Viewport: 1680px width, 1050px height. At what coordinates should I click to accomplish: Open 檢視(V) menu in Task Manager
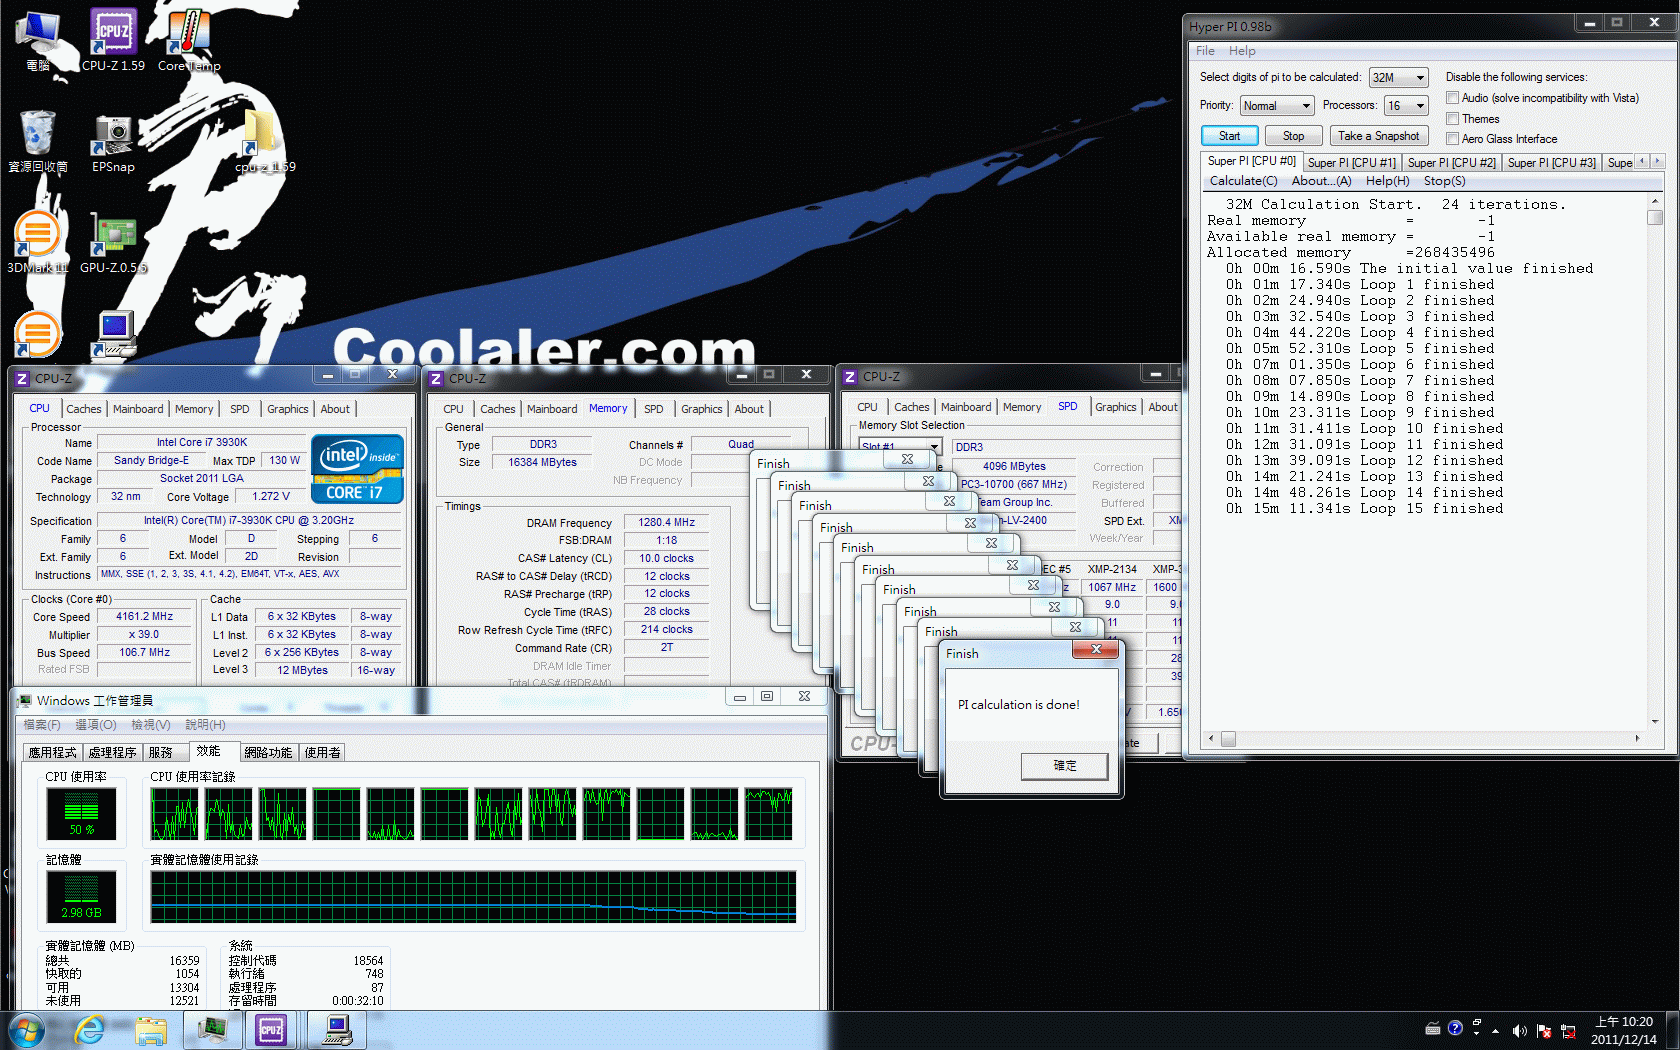click(x=150, y=724)
